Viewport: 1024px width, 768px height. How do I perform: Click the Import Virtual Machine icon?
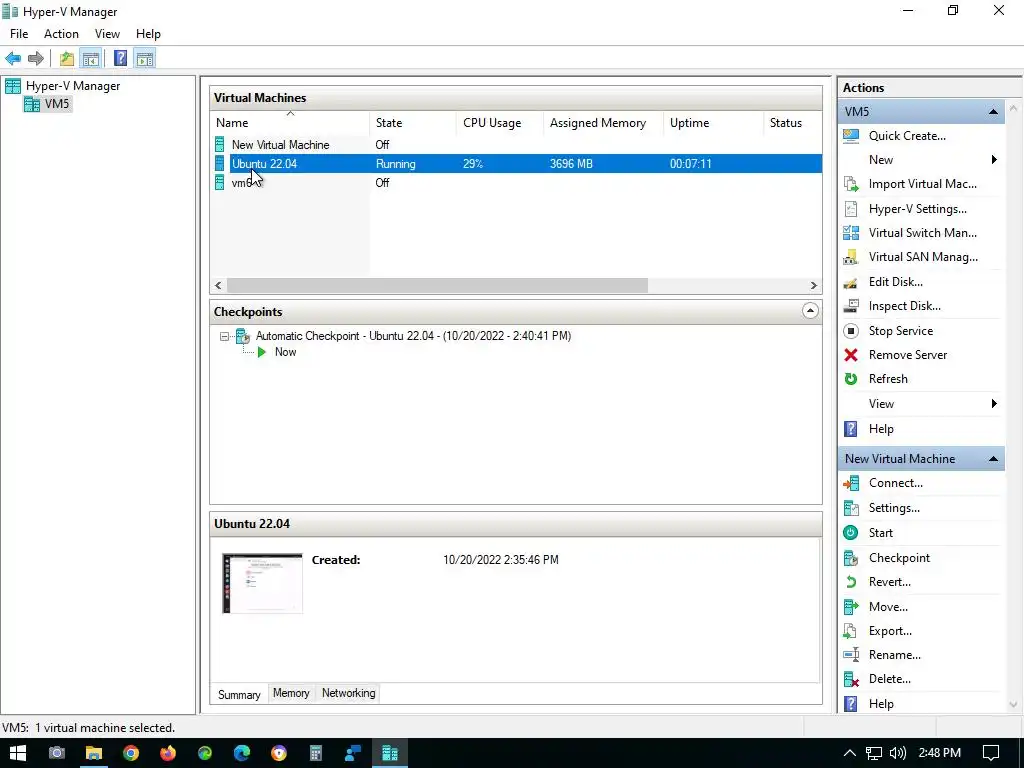pyautogui.click(x=851, y=184)
